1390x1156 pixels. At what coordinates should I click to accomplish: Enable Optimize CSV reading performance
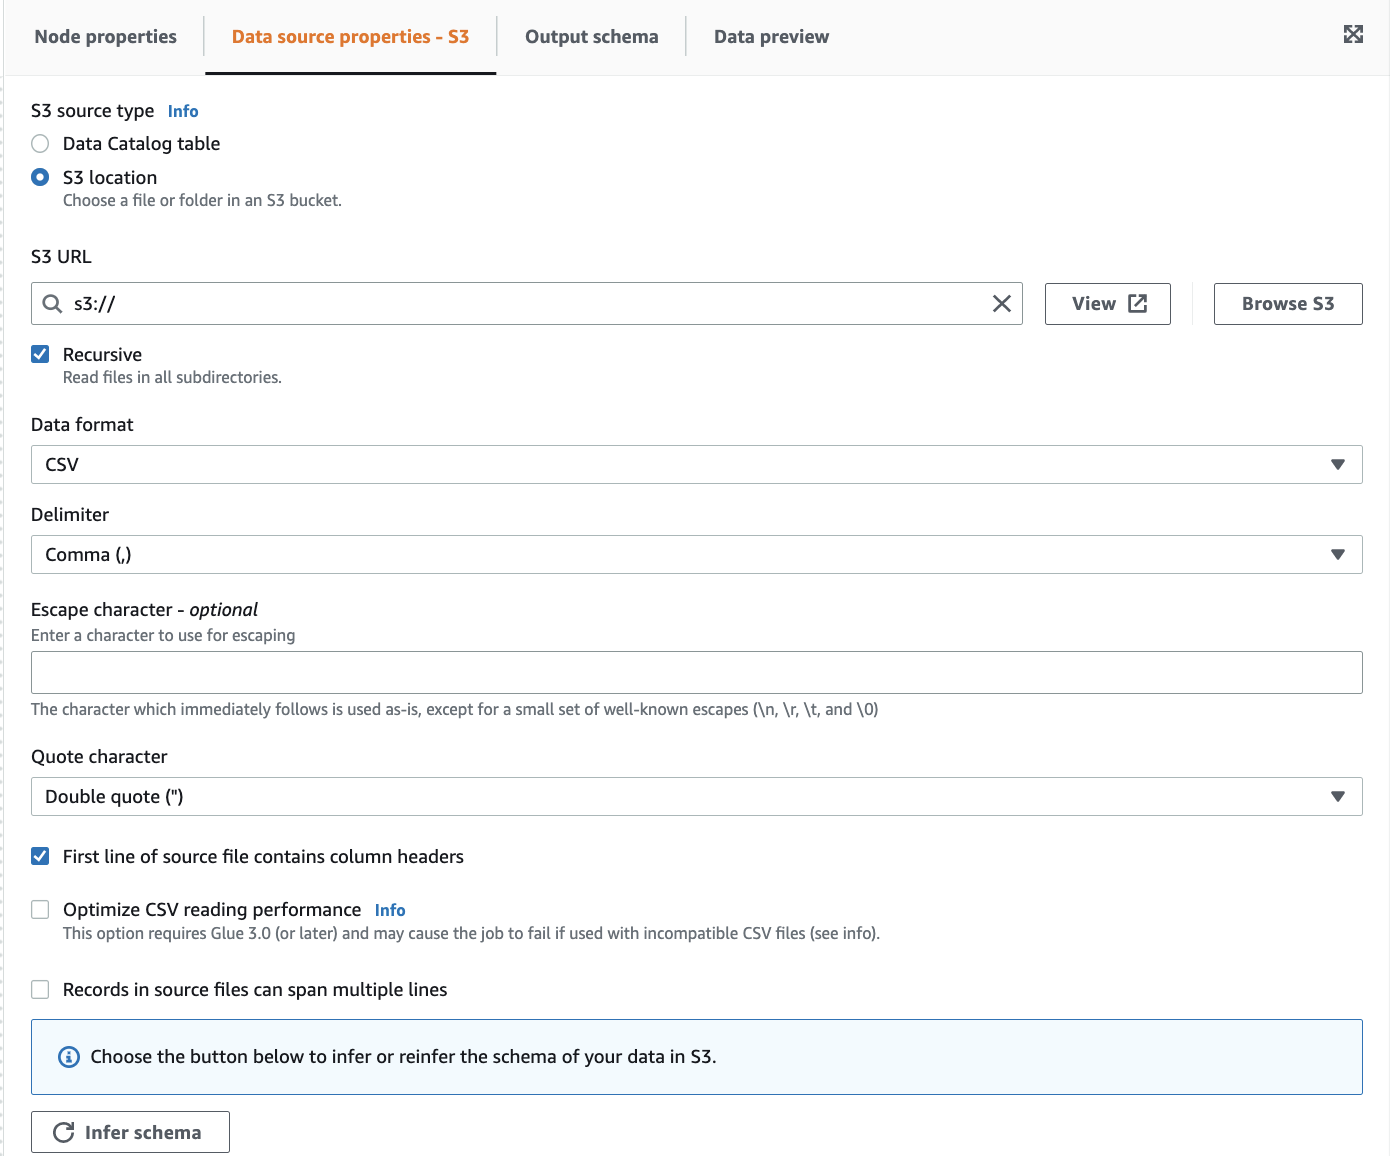point(40,910)
